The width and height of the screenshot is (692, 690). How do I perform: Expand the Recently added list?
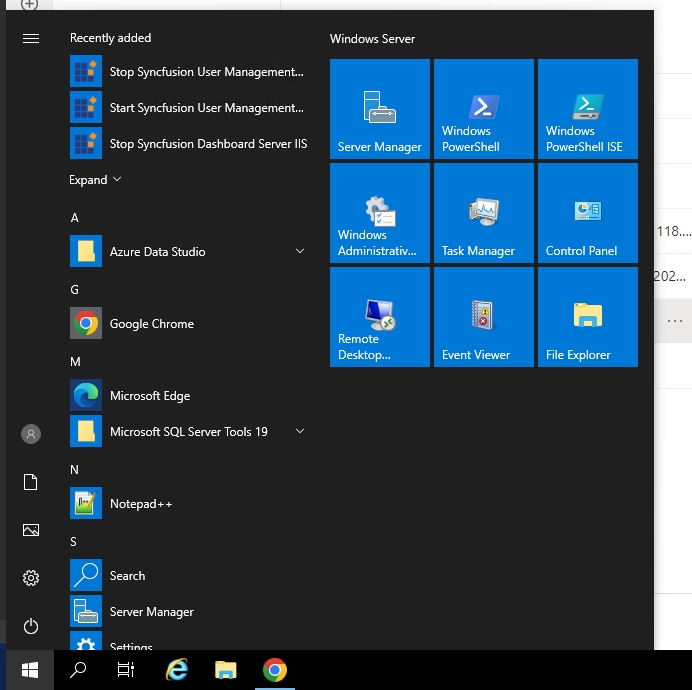coord(95,180)
